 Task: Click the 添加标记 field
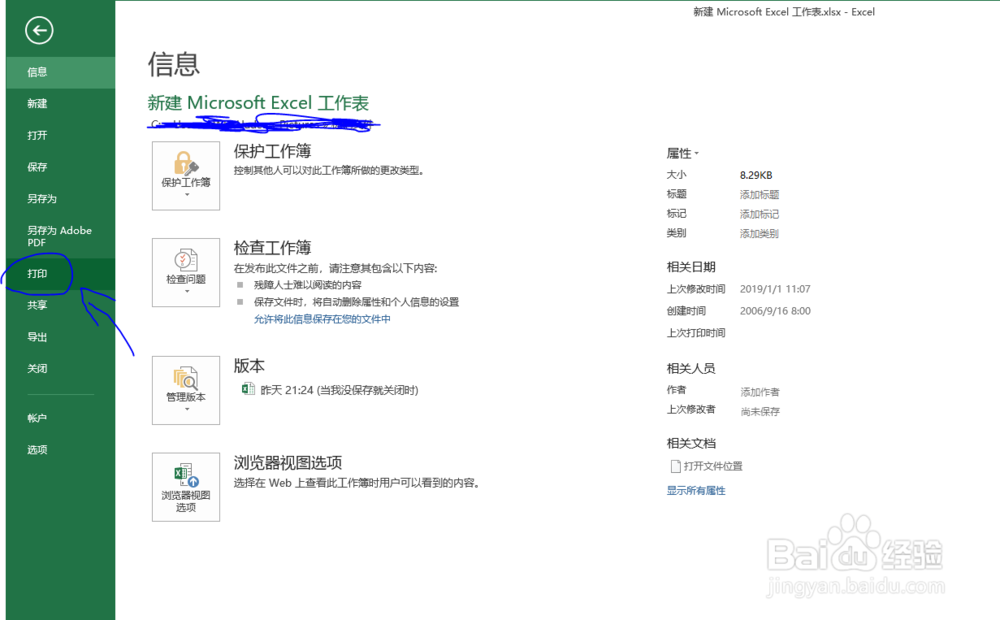759,214
